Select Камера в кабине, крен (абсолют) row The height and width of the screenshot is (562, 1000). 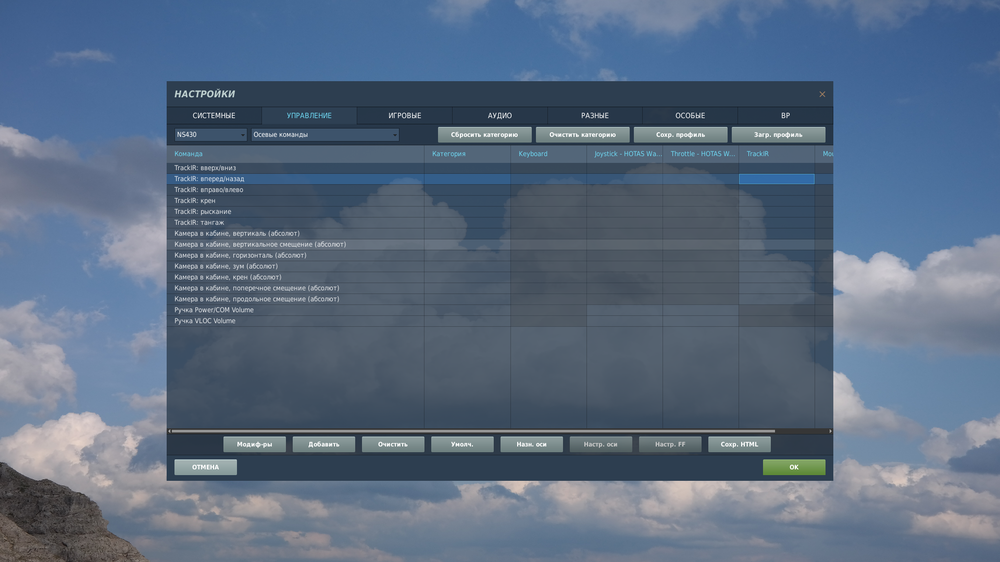[500, 277]
